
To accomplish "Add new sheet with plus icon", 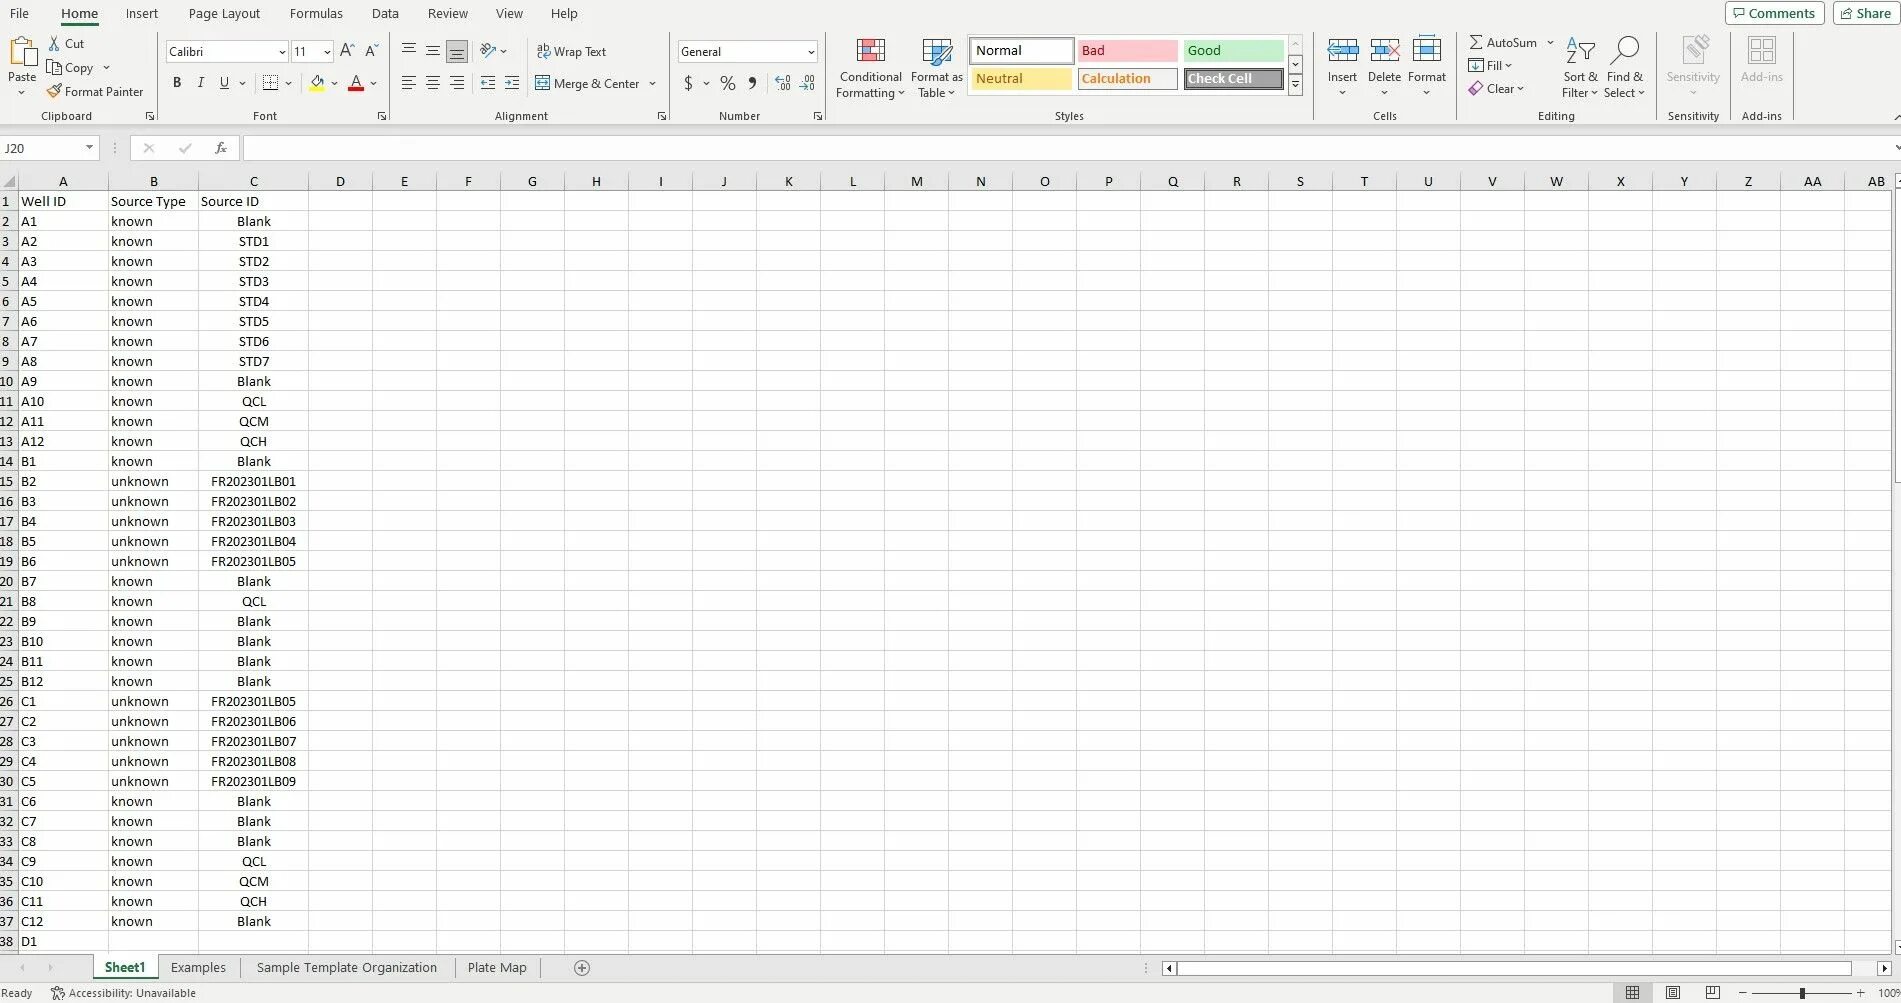I will tap(582, 968).
